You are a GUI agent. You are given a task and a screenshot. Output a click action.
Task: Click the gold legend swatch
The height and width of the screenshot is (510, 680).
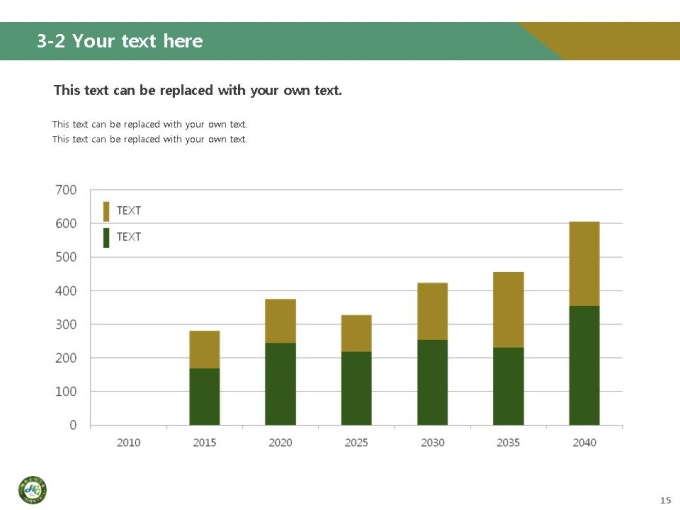point(106,212)
